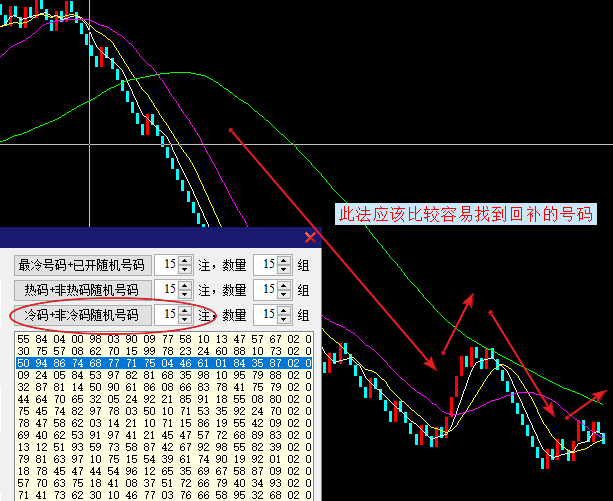
Task: Click the 注 number field in 最冷号码 row
Action: (x=169, y=265)
